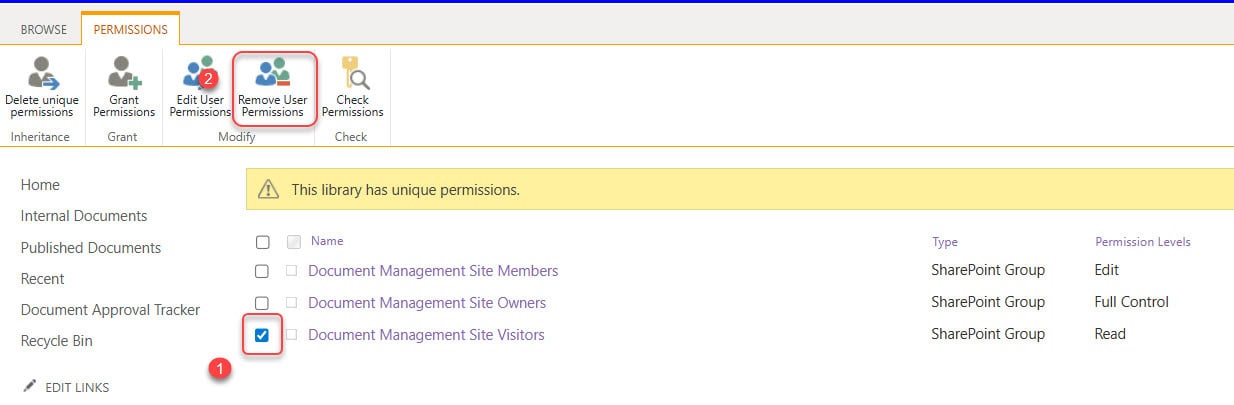Click the Grant ribbon group label
Screen dimensions: 1234x405
click(123, 137)
